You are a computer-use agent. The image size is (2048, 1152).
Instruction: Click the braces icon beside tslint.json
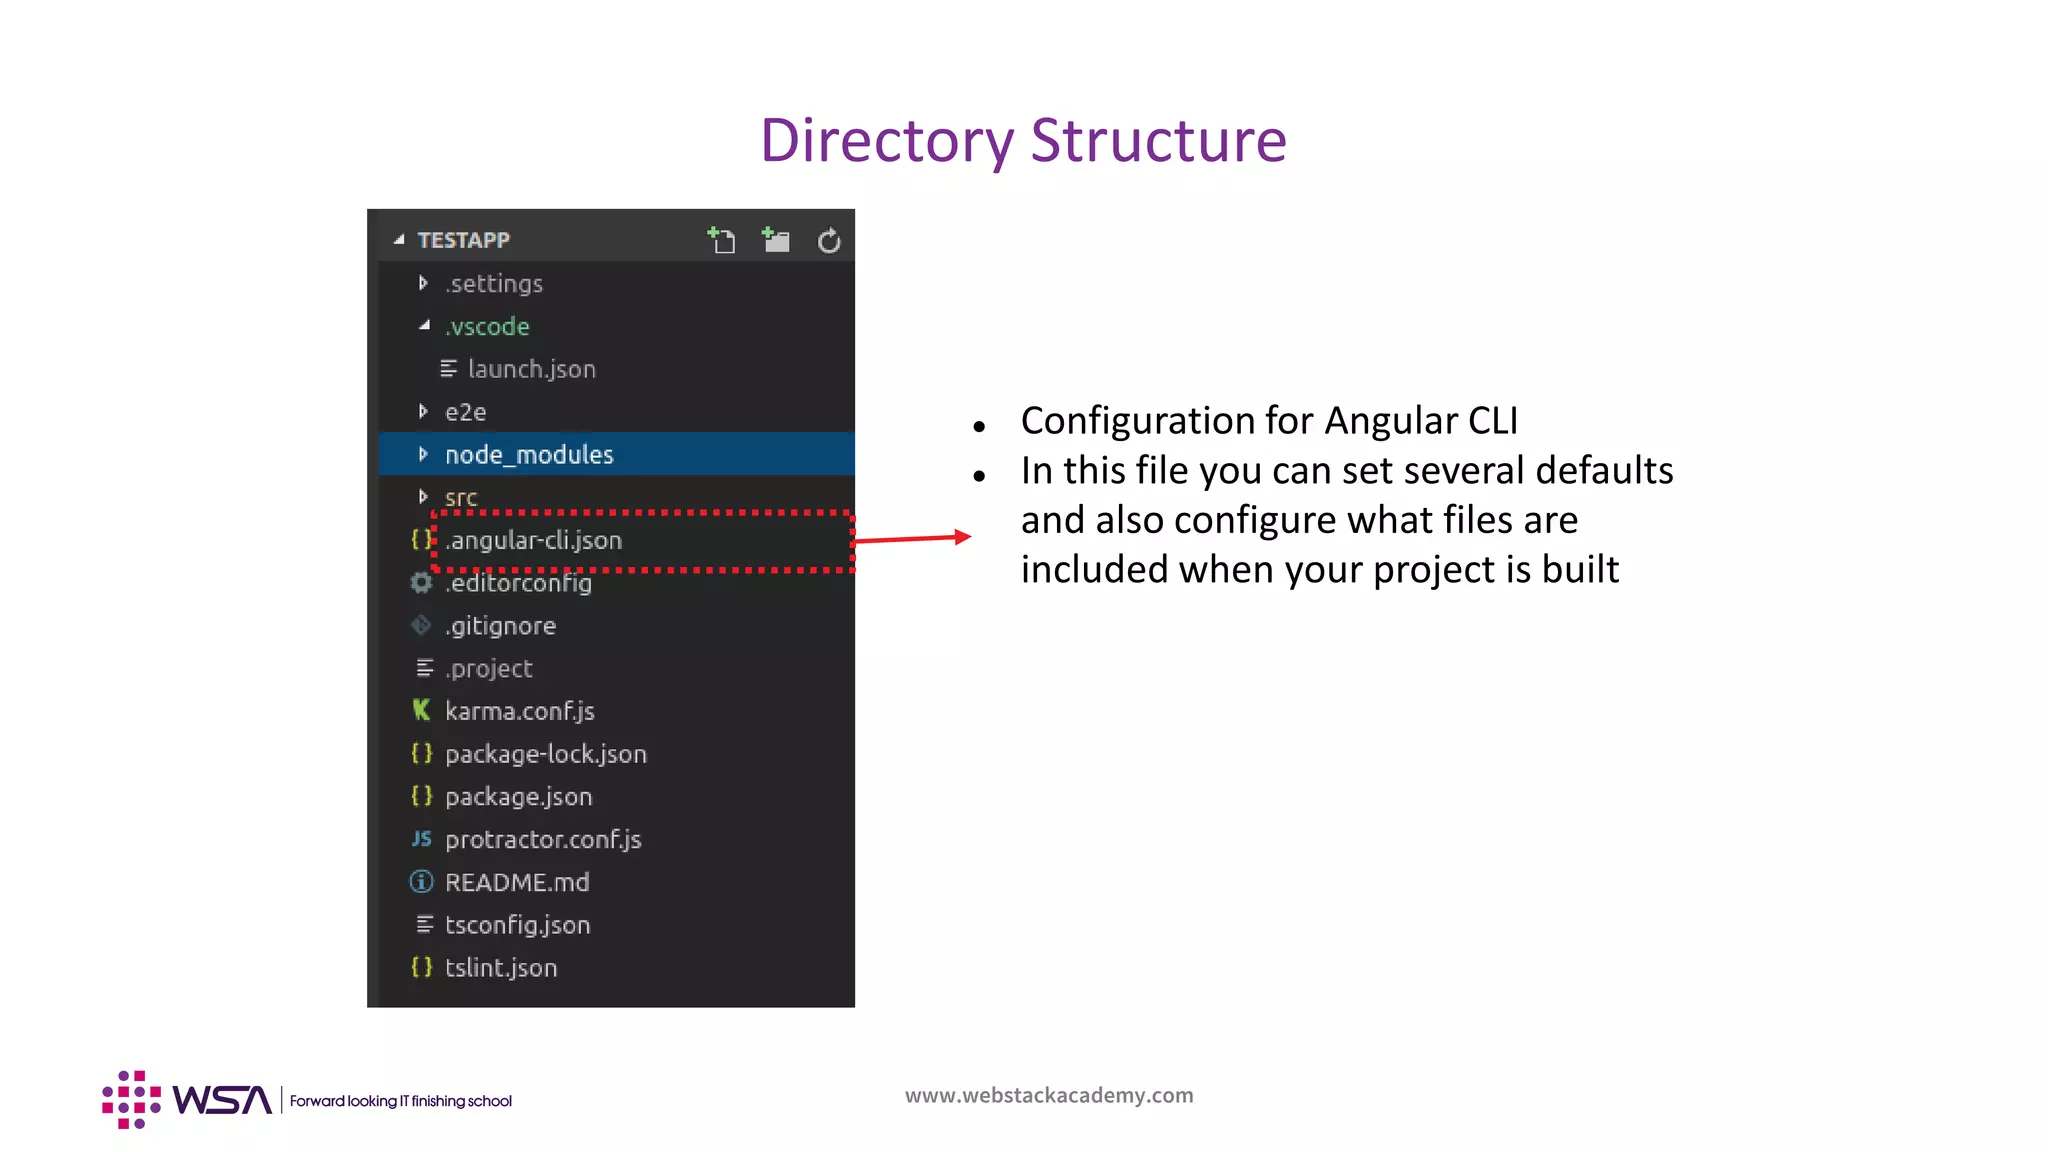421,968
